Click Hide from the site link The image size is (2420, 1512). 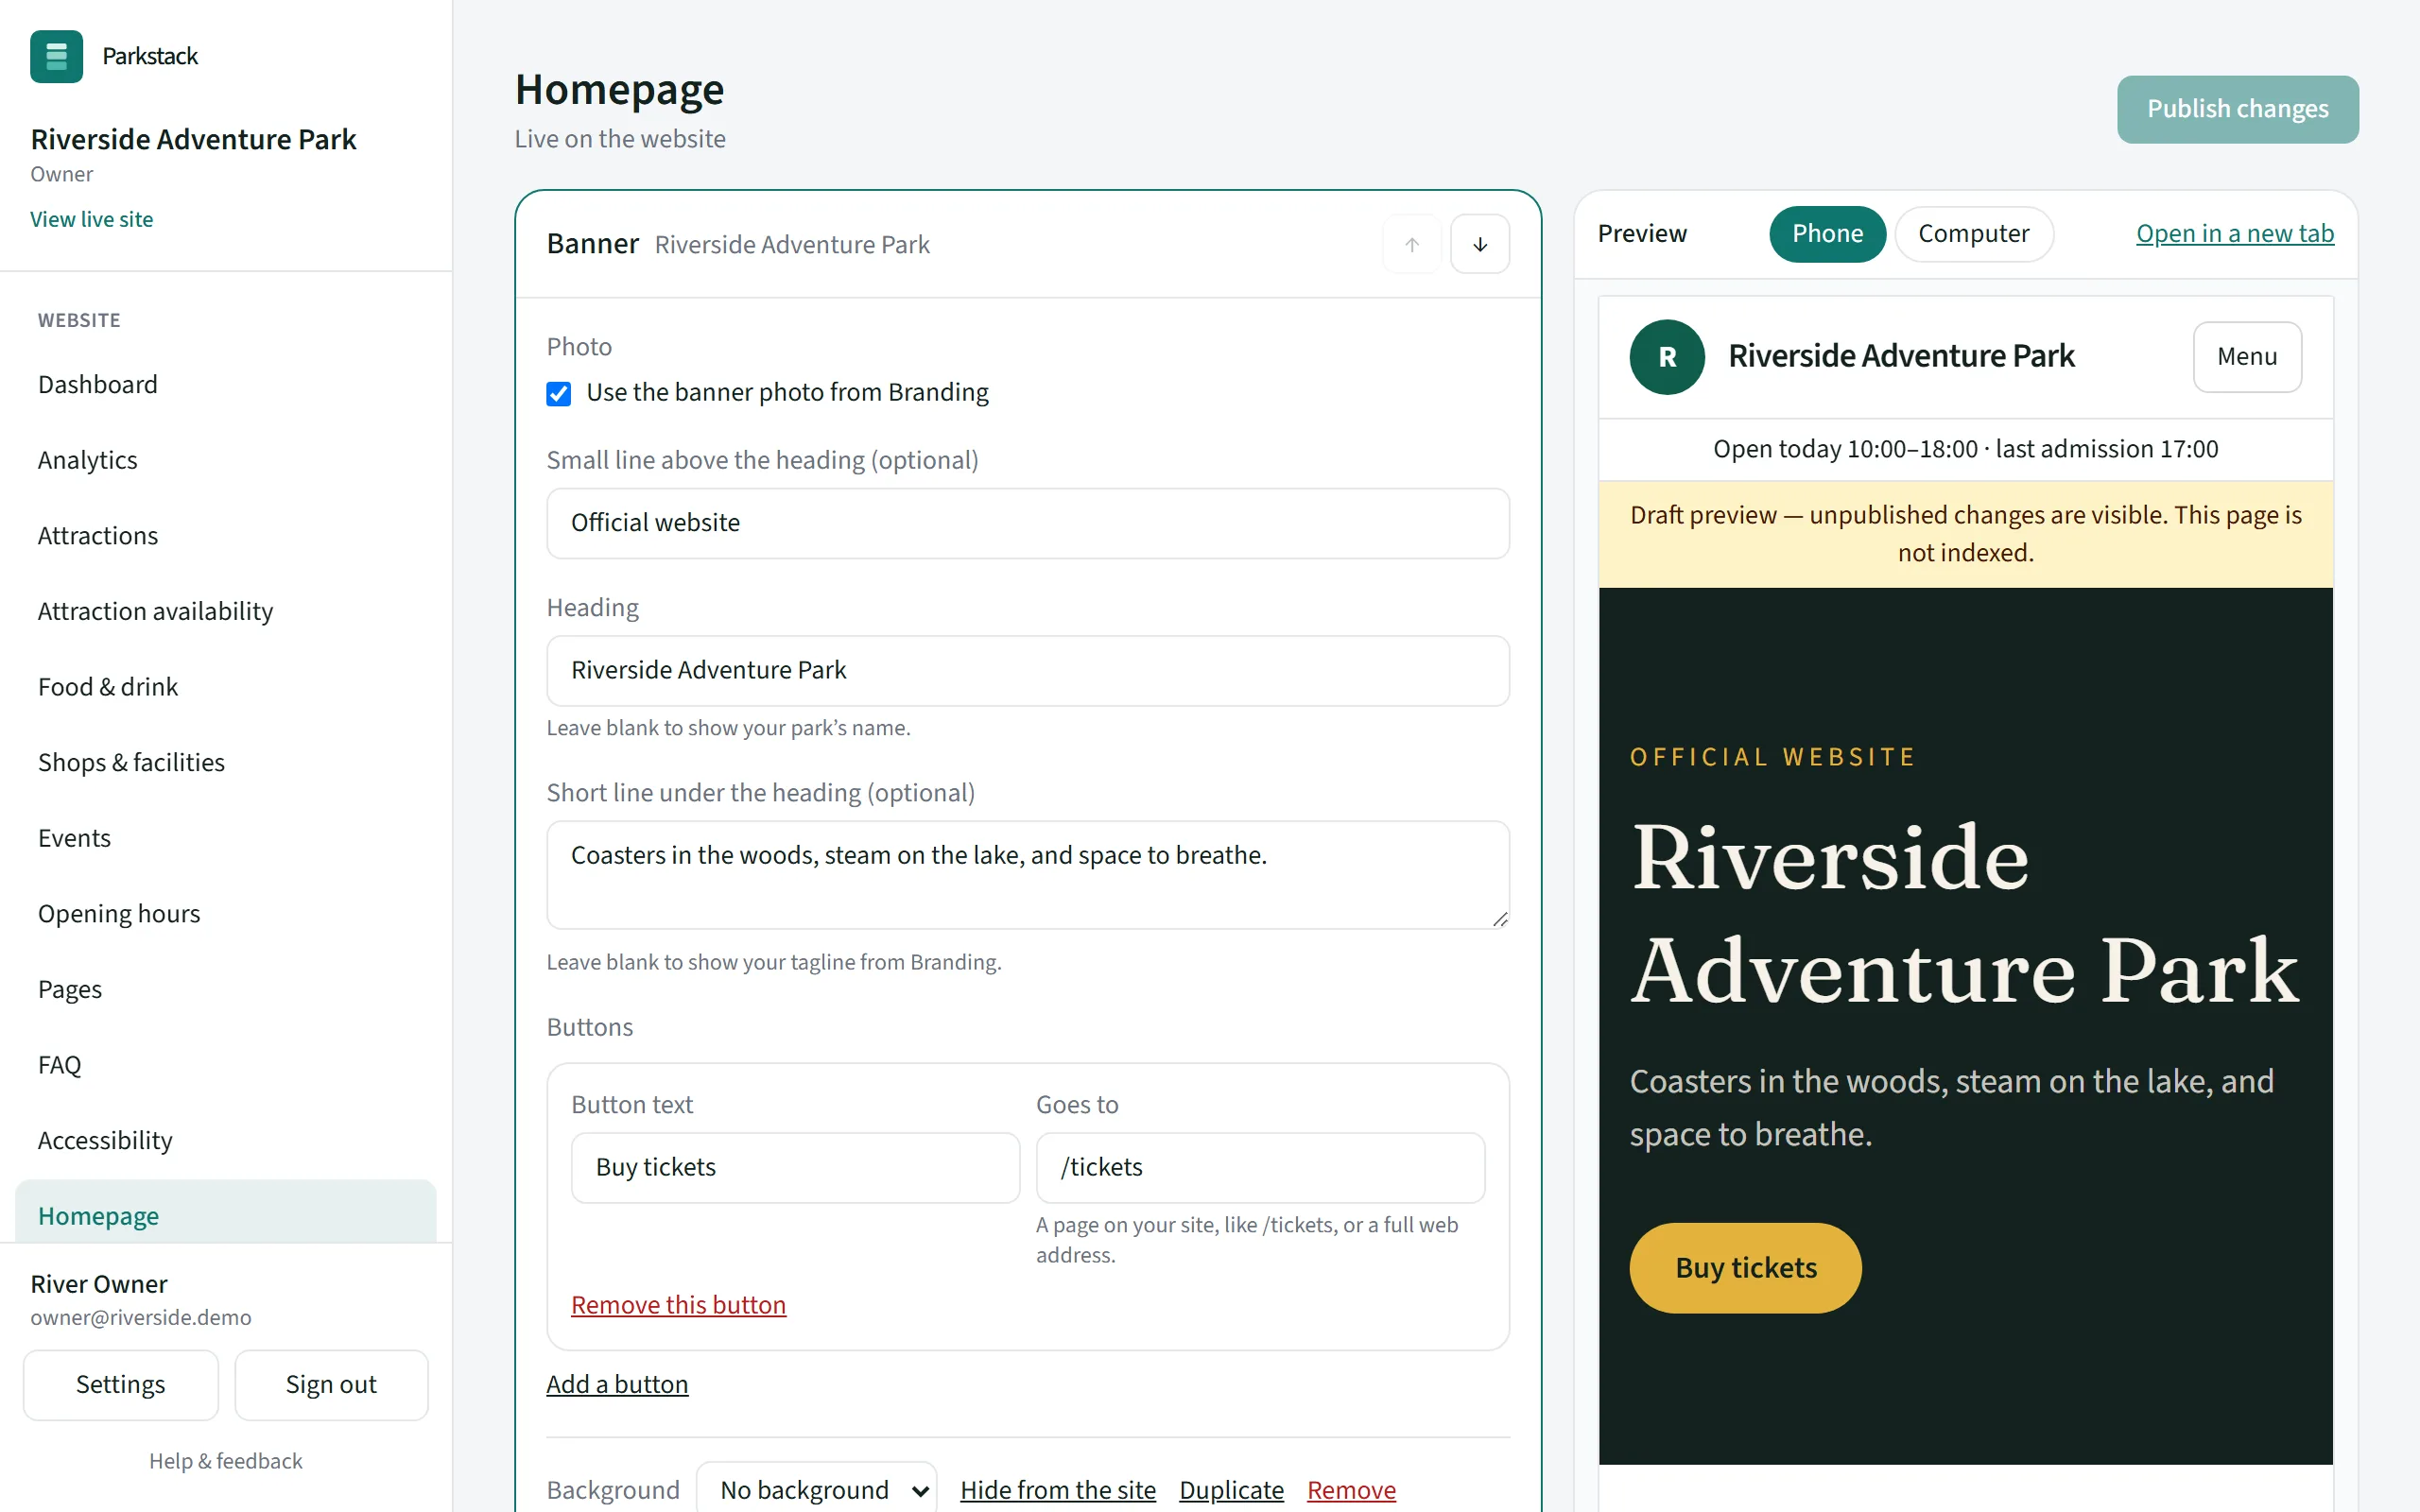tap(1058, 1490)
